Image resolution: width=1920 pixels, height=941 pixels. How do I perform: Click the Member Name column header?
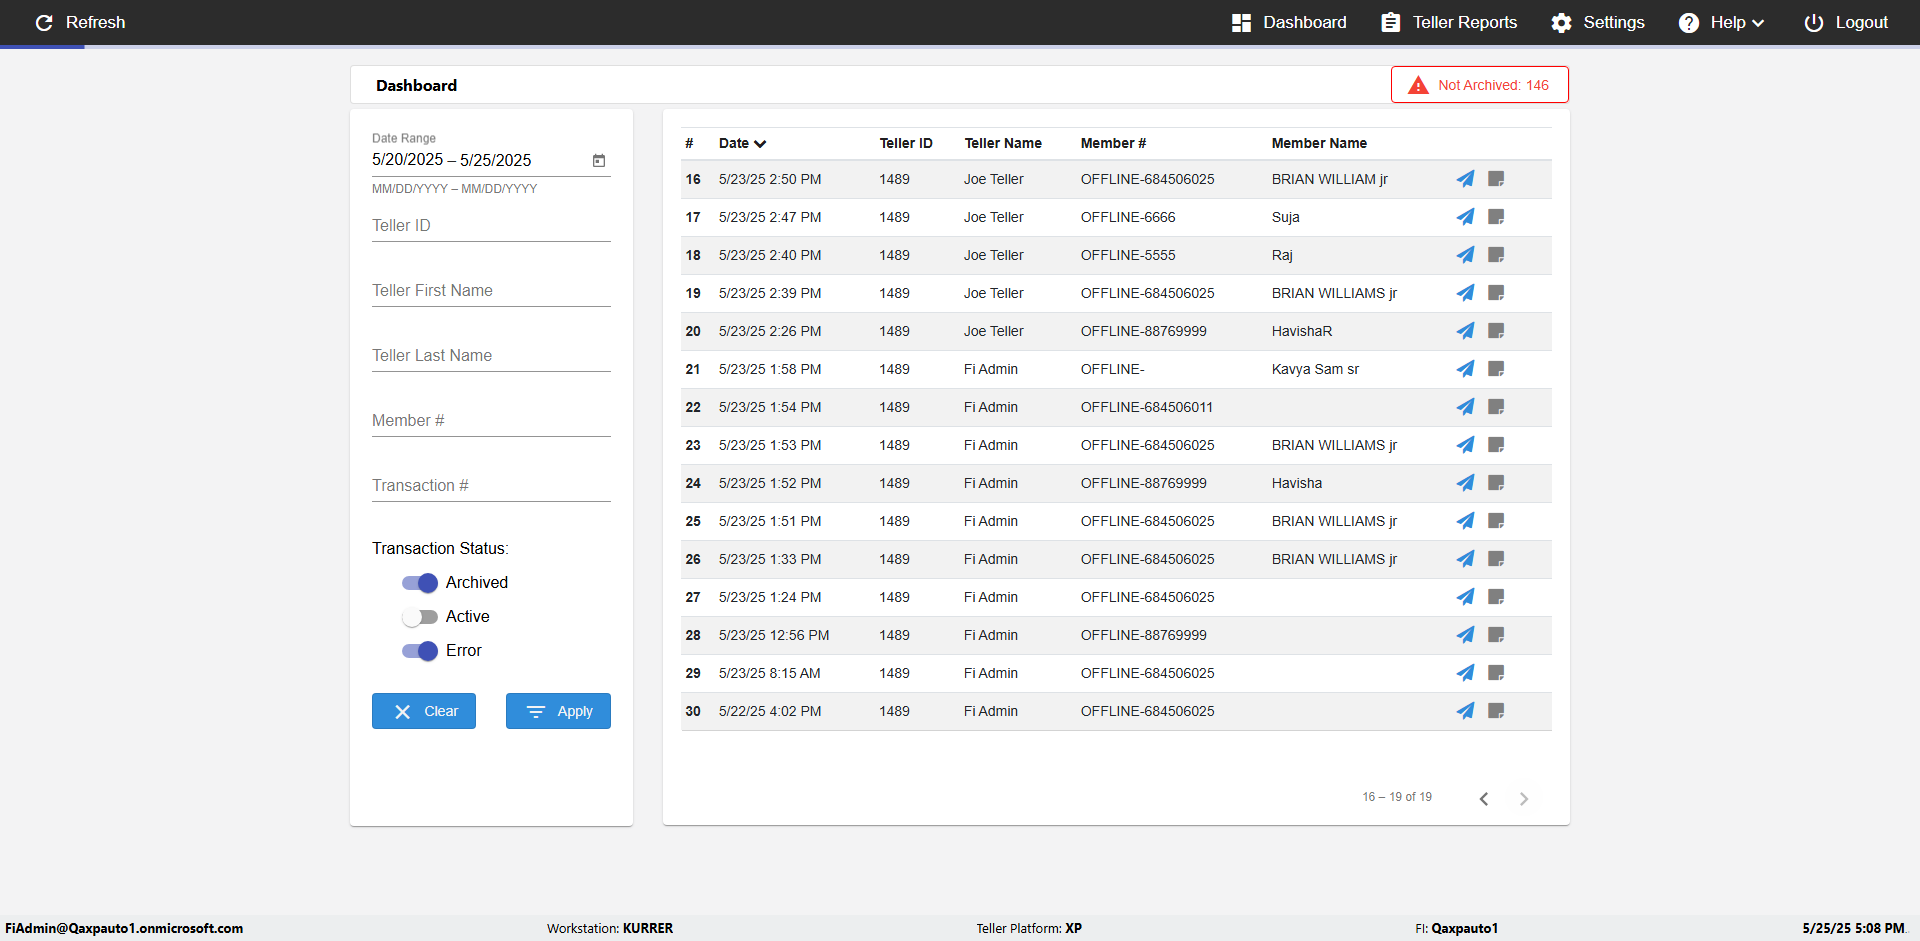pyautogui.click(x=1319, y=143)
